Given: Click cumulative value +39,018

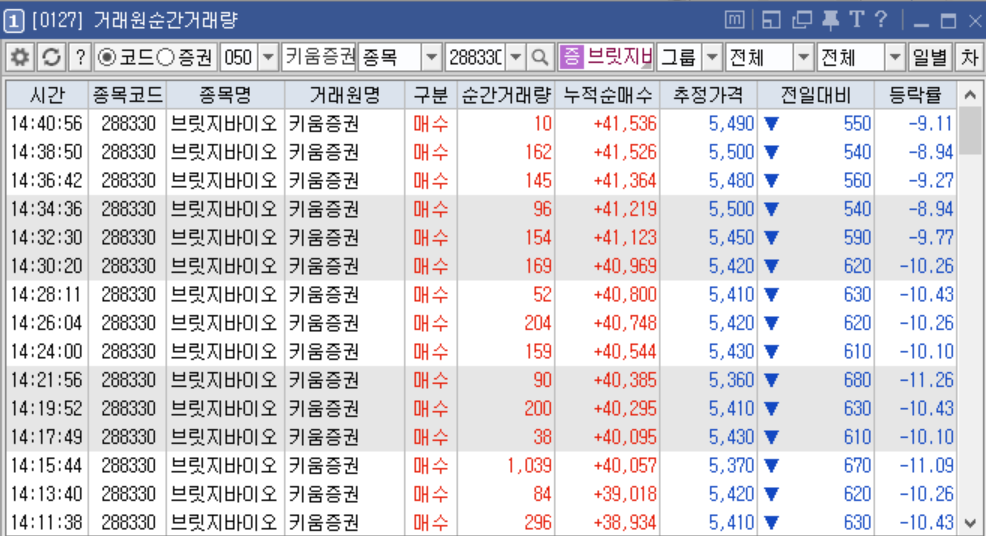Looking at the screenshot, I should (x=625, y=494).
